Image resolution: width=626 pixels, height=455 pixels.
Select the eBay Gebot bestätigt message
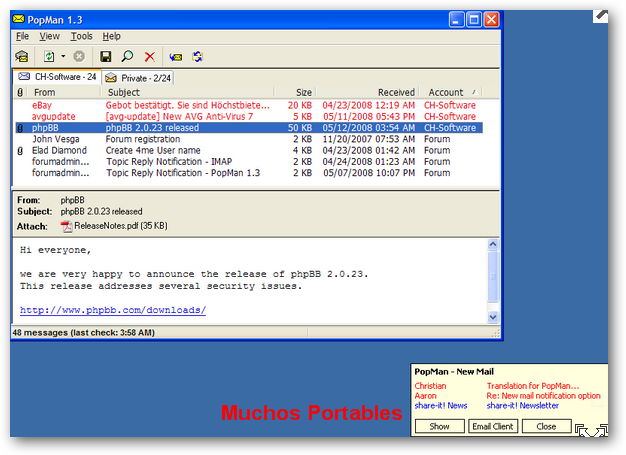(x=249, y=105)
